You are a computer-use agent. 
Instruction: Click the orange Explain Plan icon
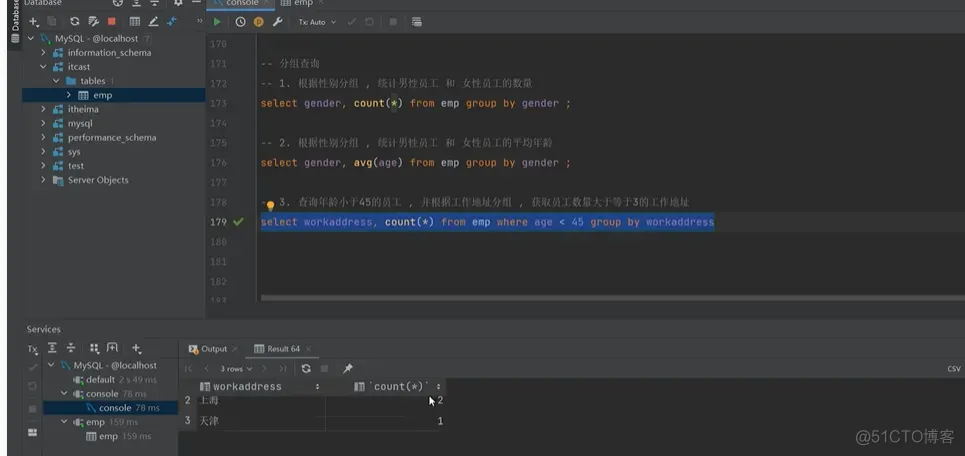(x=258, y=22)
